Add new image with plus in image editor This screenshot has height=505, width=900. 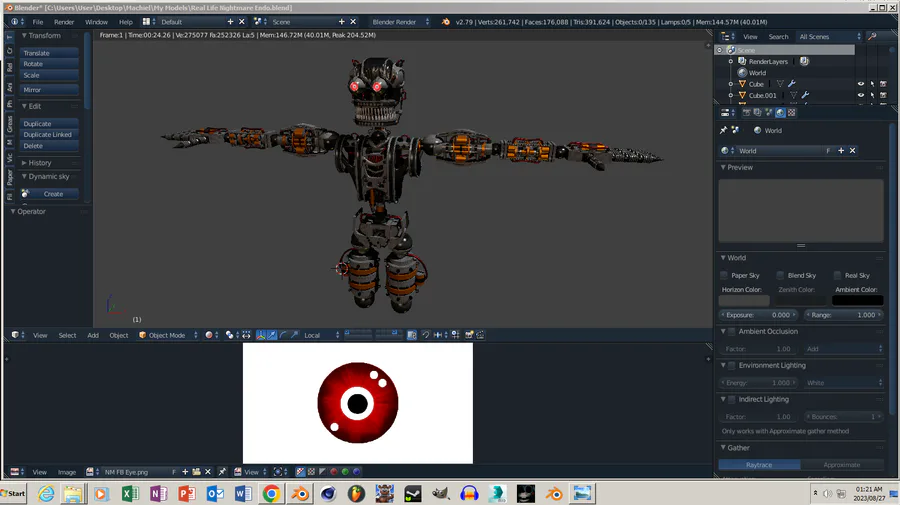[185, 472]
